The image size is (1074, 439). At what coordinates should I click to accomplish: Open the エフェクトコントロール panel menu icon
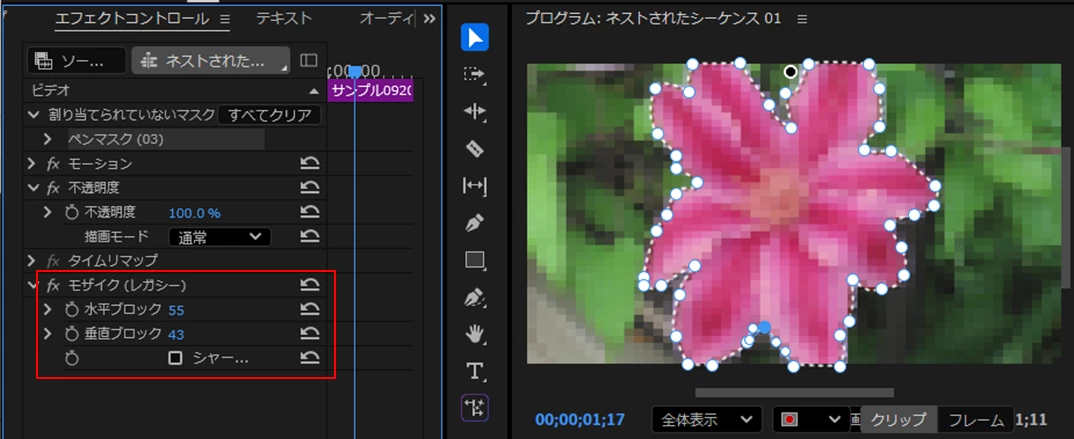tap(225, 19)
